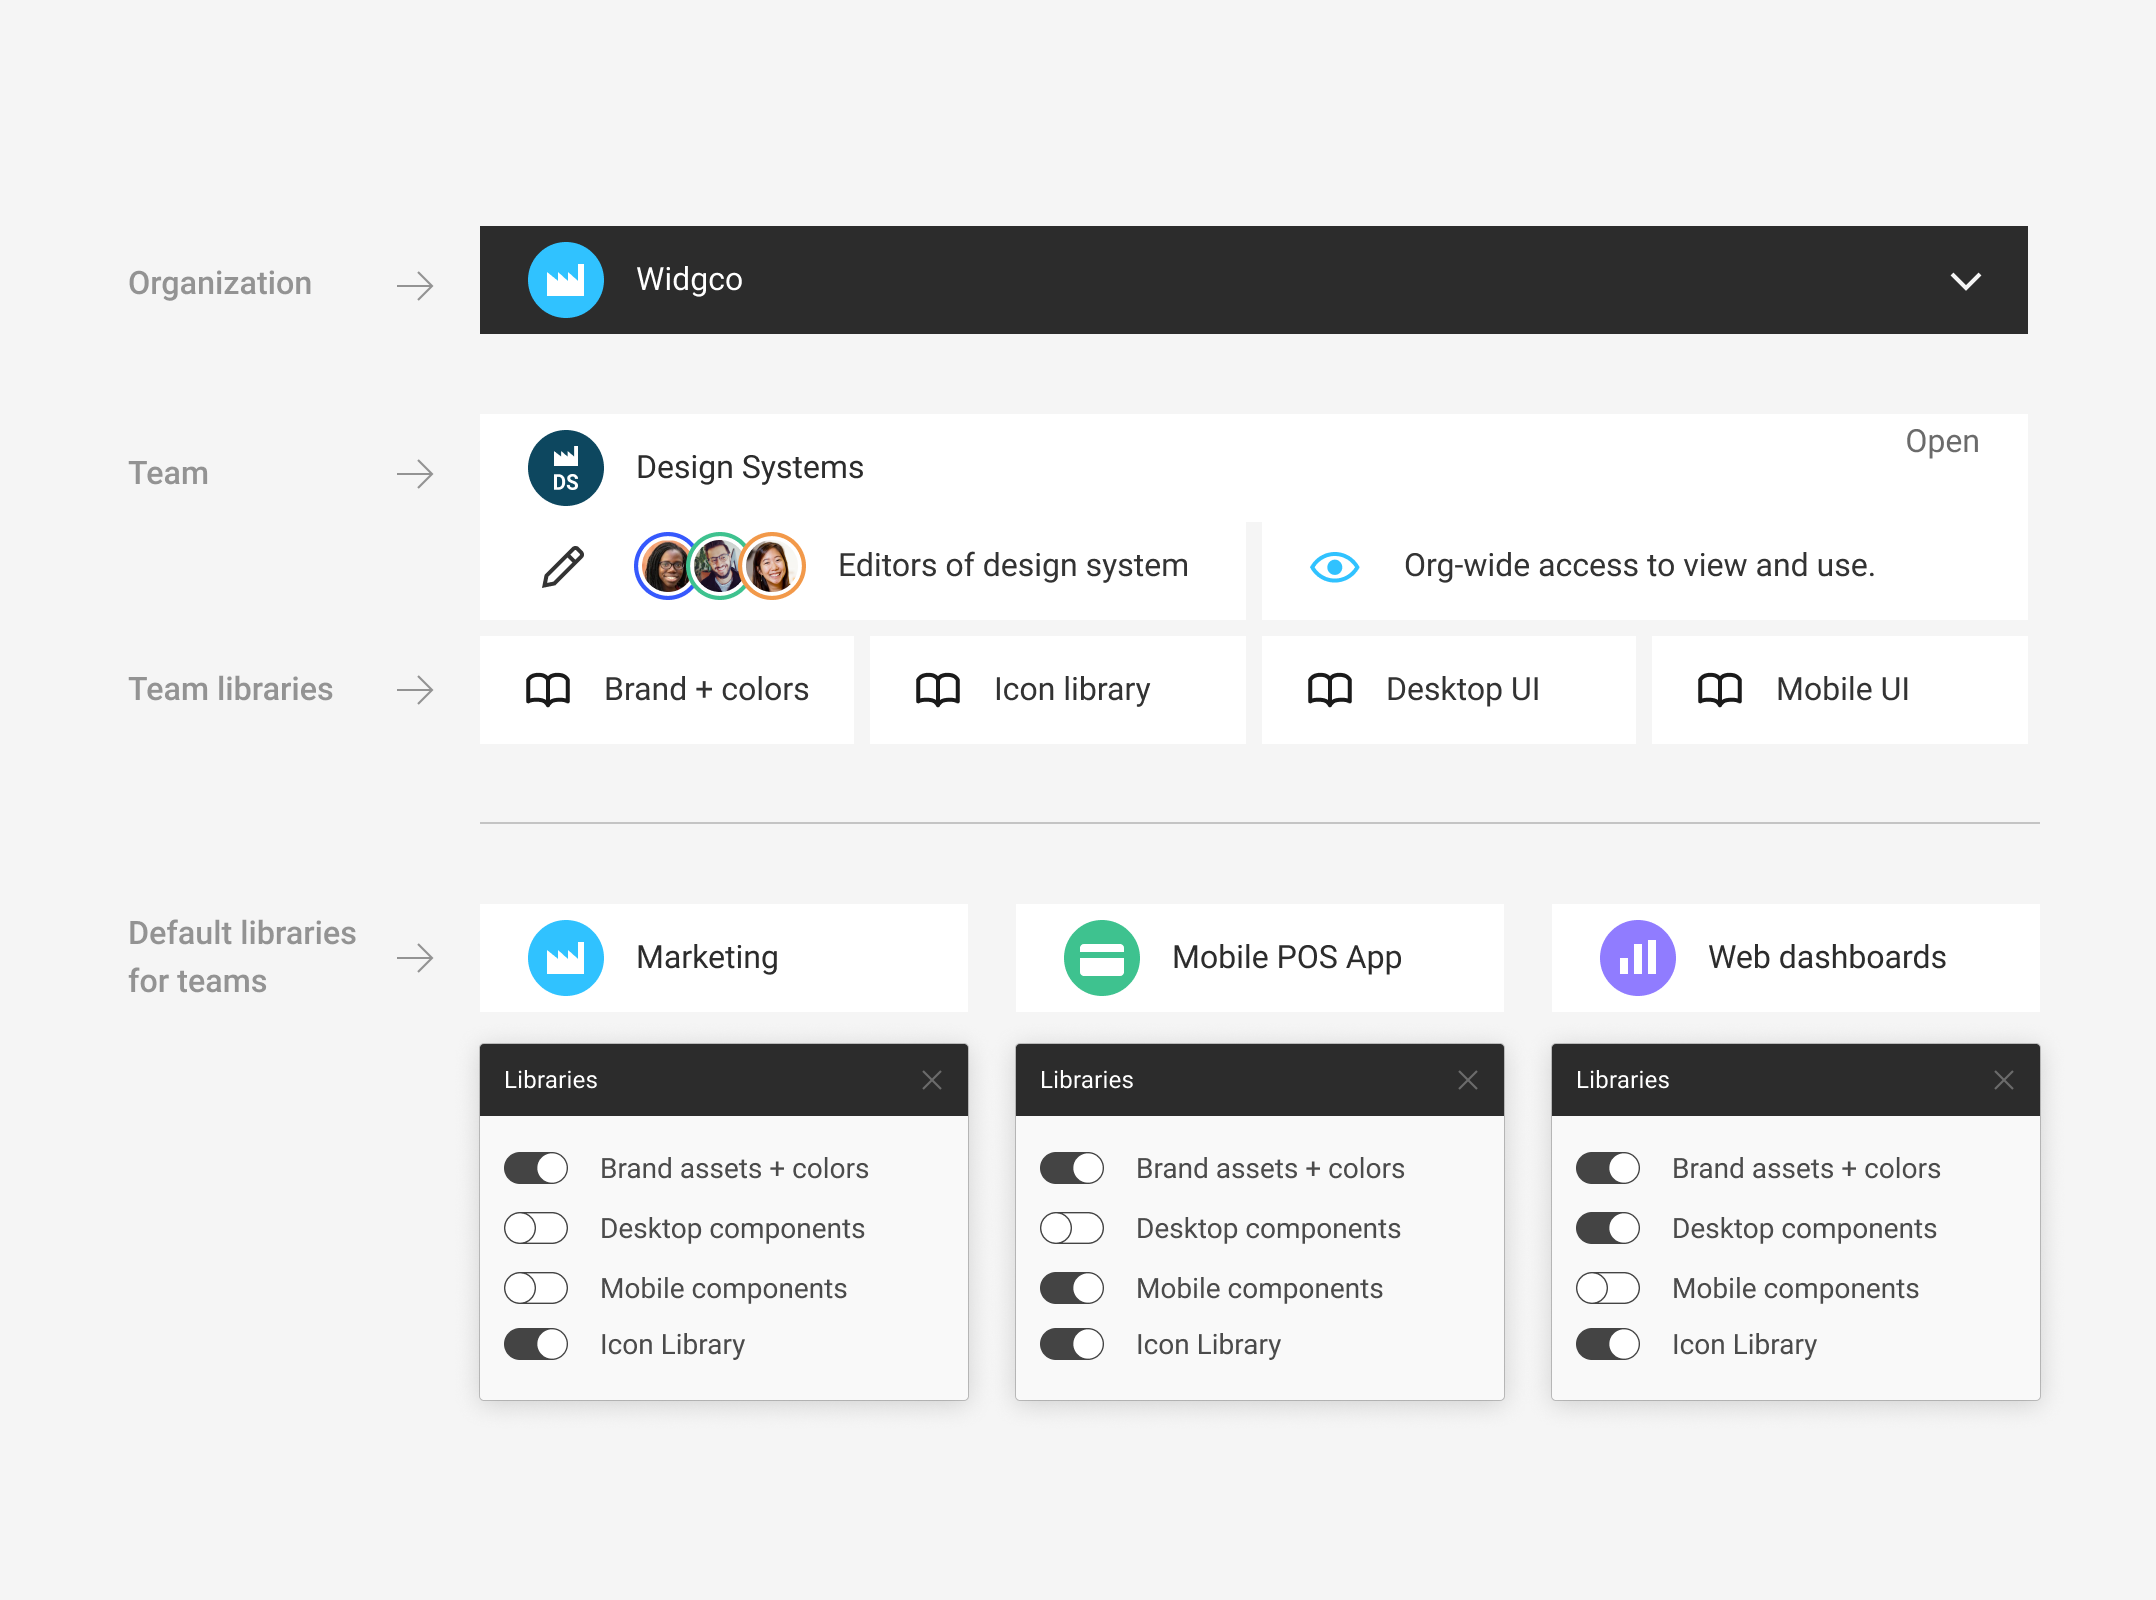Enable Desktop components toggle in Marketing libraries
2156x1600 pixels.
pos(536,1228)
